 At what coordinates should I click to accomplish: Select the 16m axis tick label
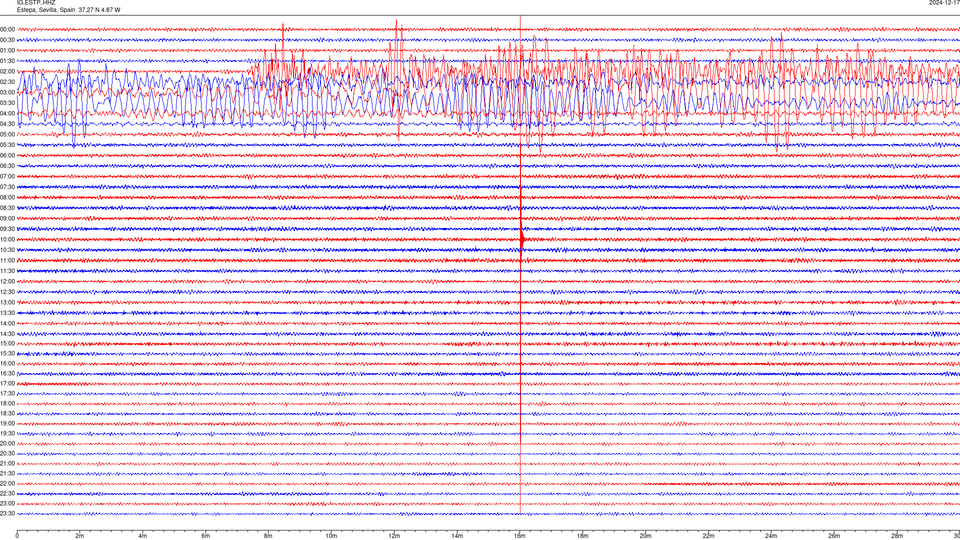[520, 536]
